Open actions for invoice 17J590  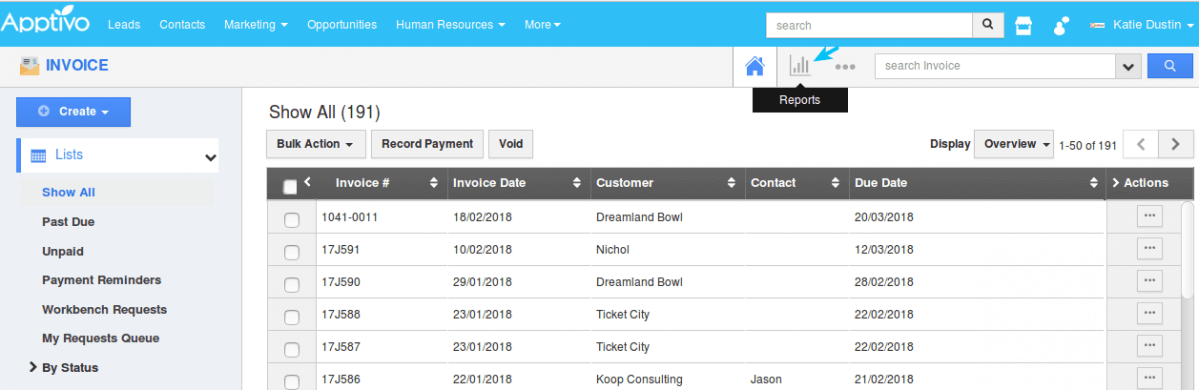1149,281
